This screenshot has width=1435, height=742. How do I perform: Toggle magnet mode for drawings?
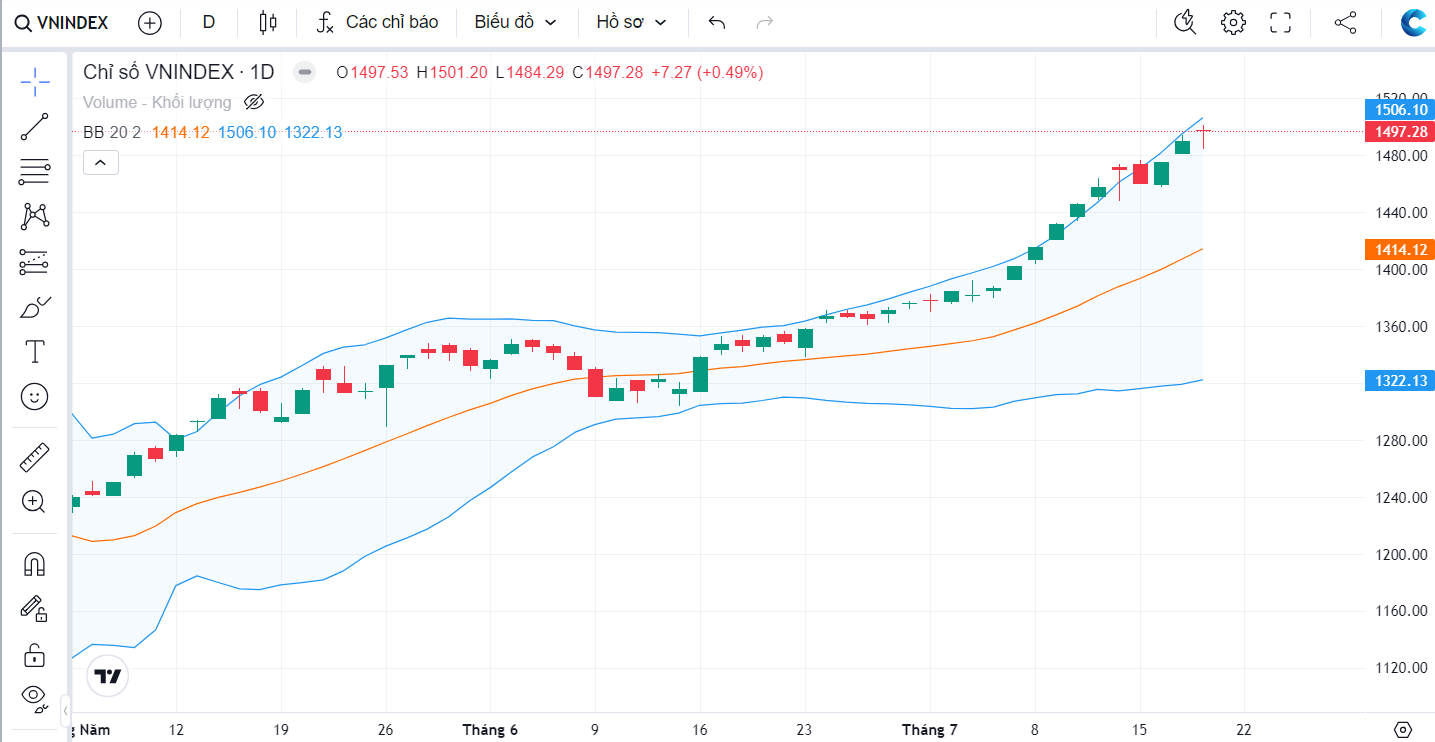[35, 564]
